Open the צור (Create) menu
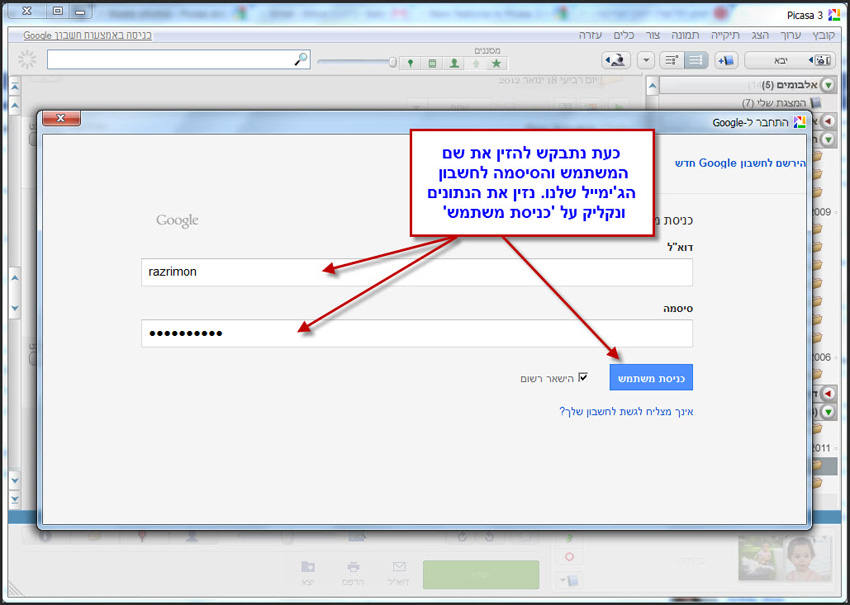This screenshot has height=605, width=850. point(653,35)
